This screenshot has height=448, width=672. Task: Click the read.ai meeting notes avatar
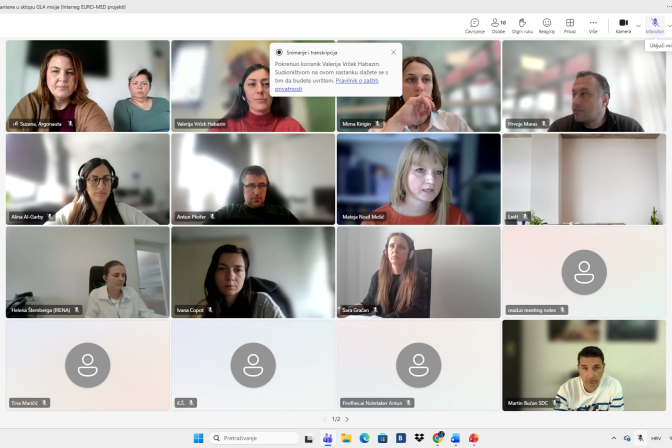[x=584, y=272]
